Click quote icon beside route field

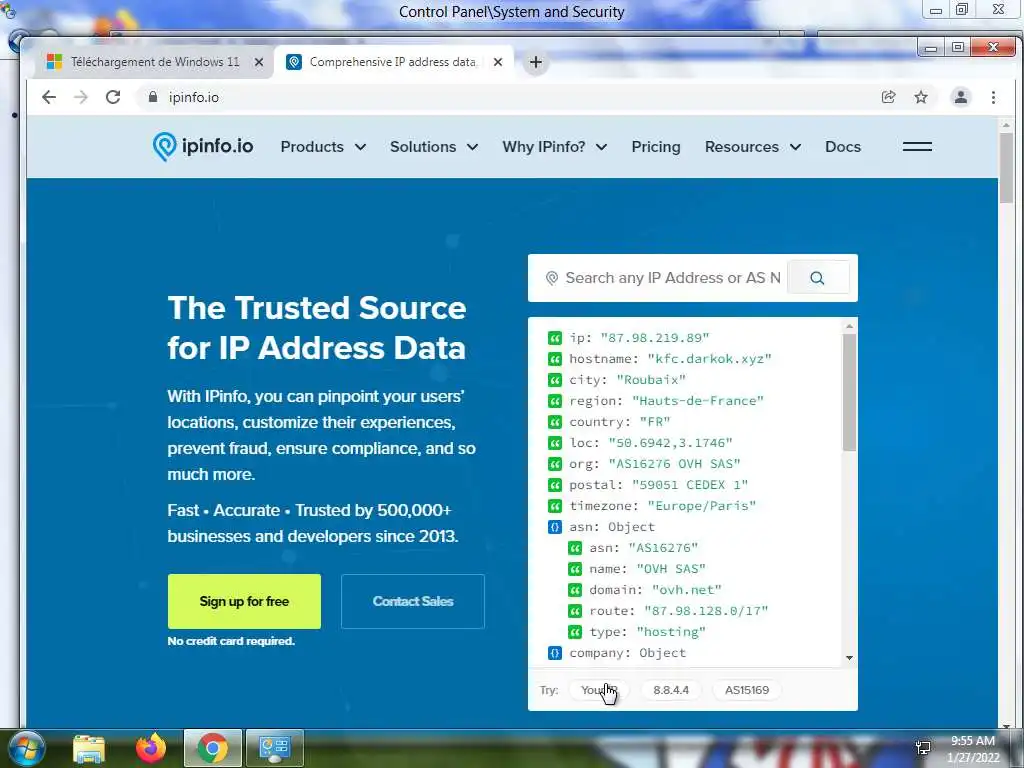coord(575,611)
